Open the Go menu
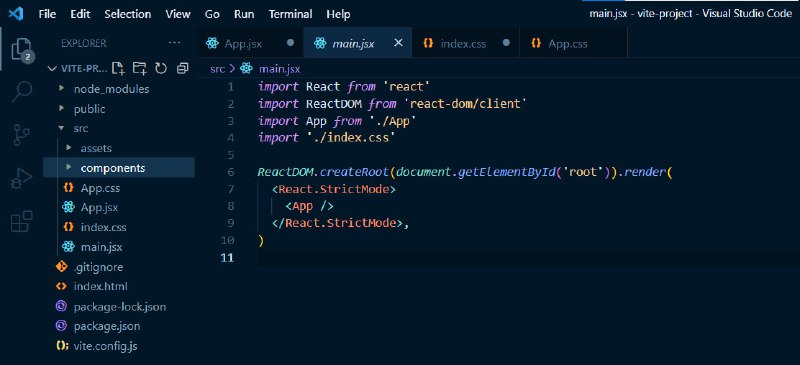Screen dimensions: 800x365 click(212, 14)
